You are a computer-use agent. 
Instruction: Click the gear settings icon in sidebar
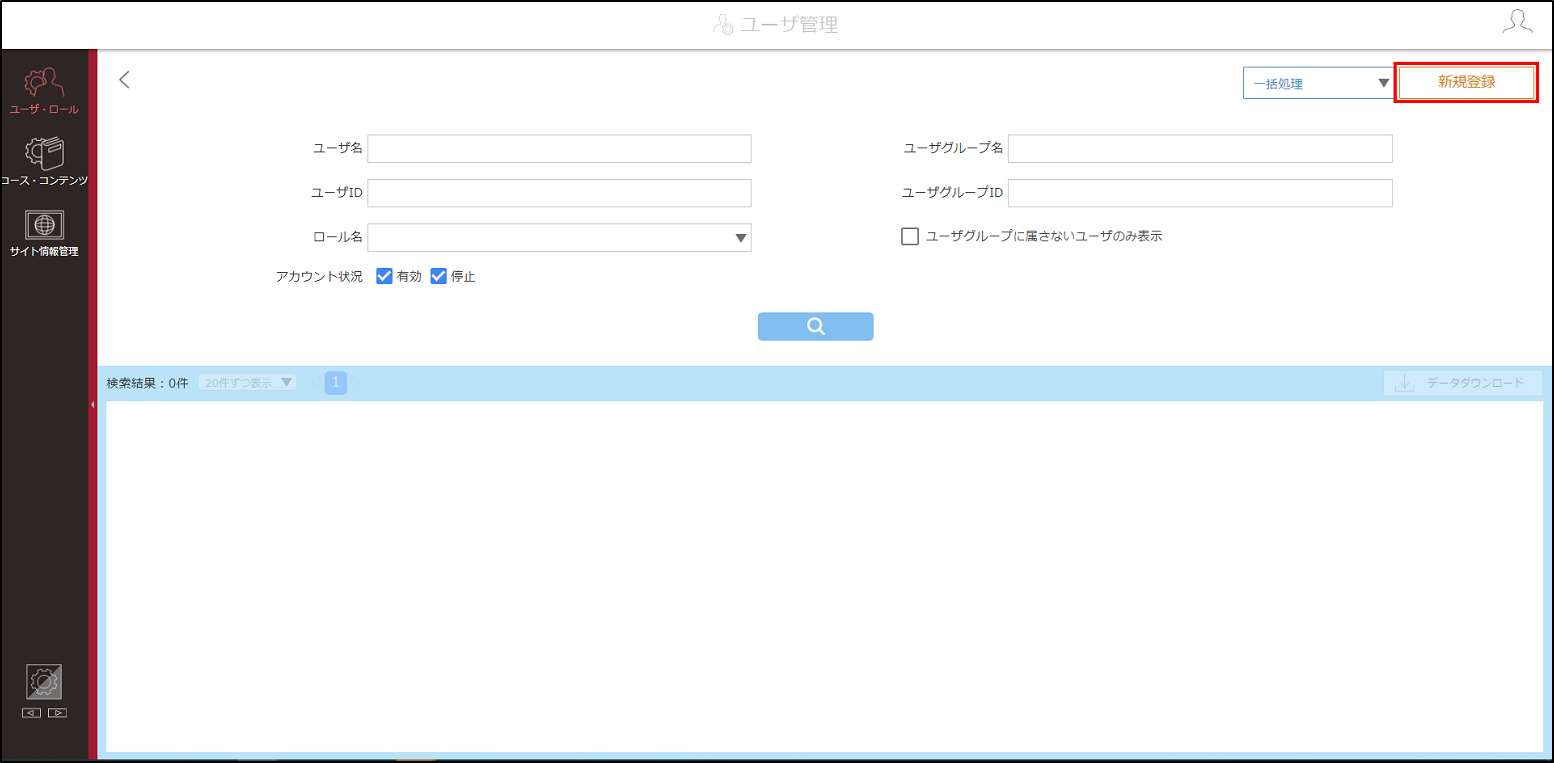[x=44, y=682]
